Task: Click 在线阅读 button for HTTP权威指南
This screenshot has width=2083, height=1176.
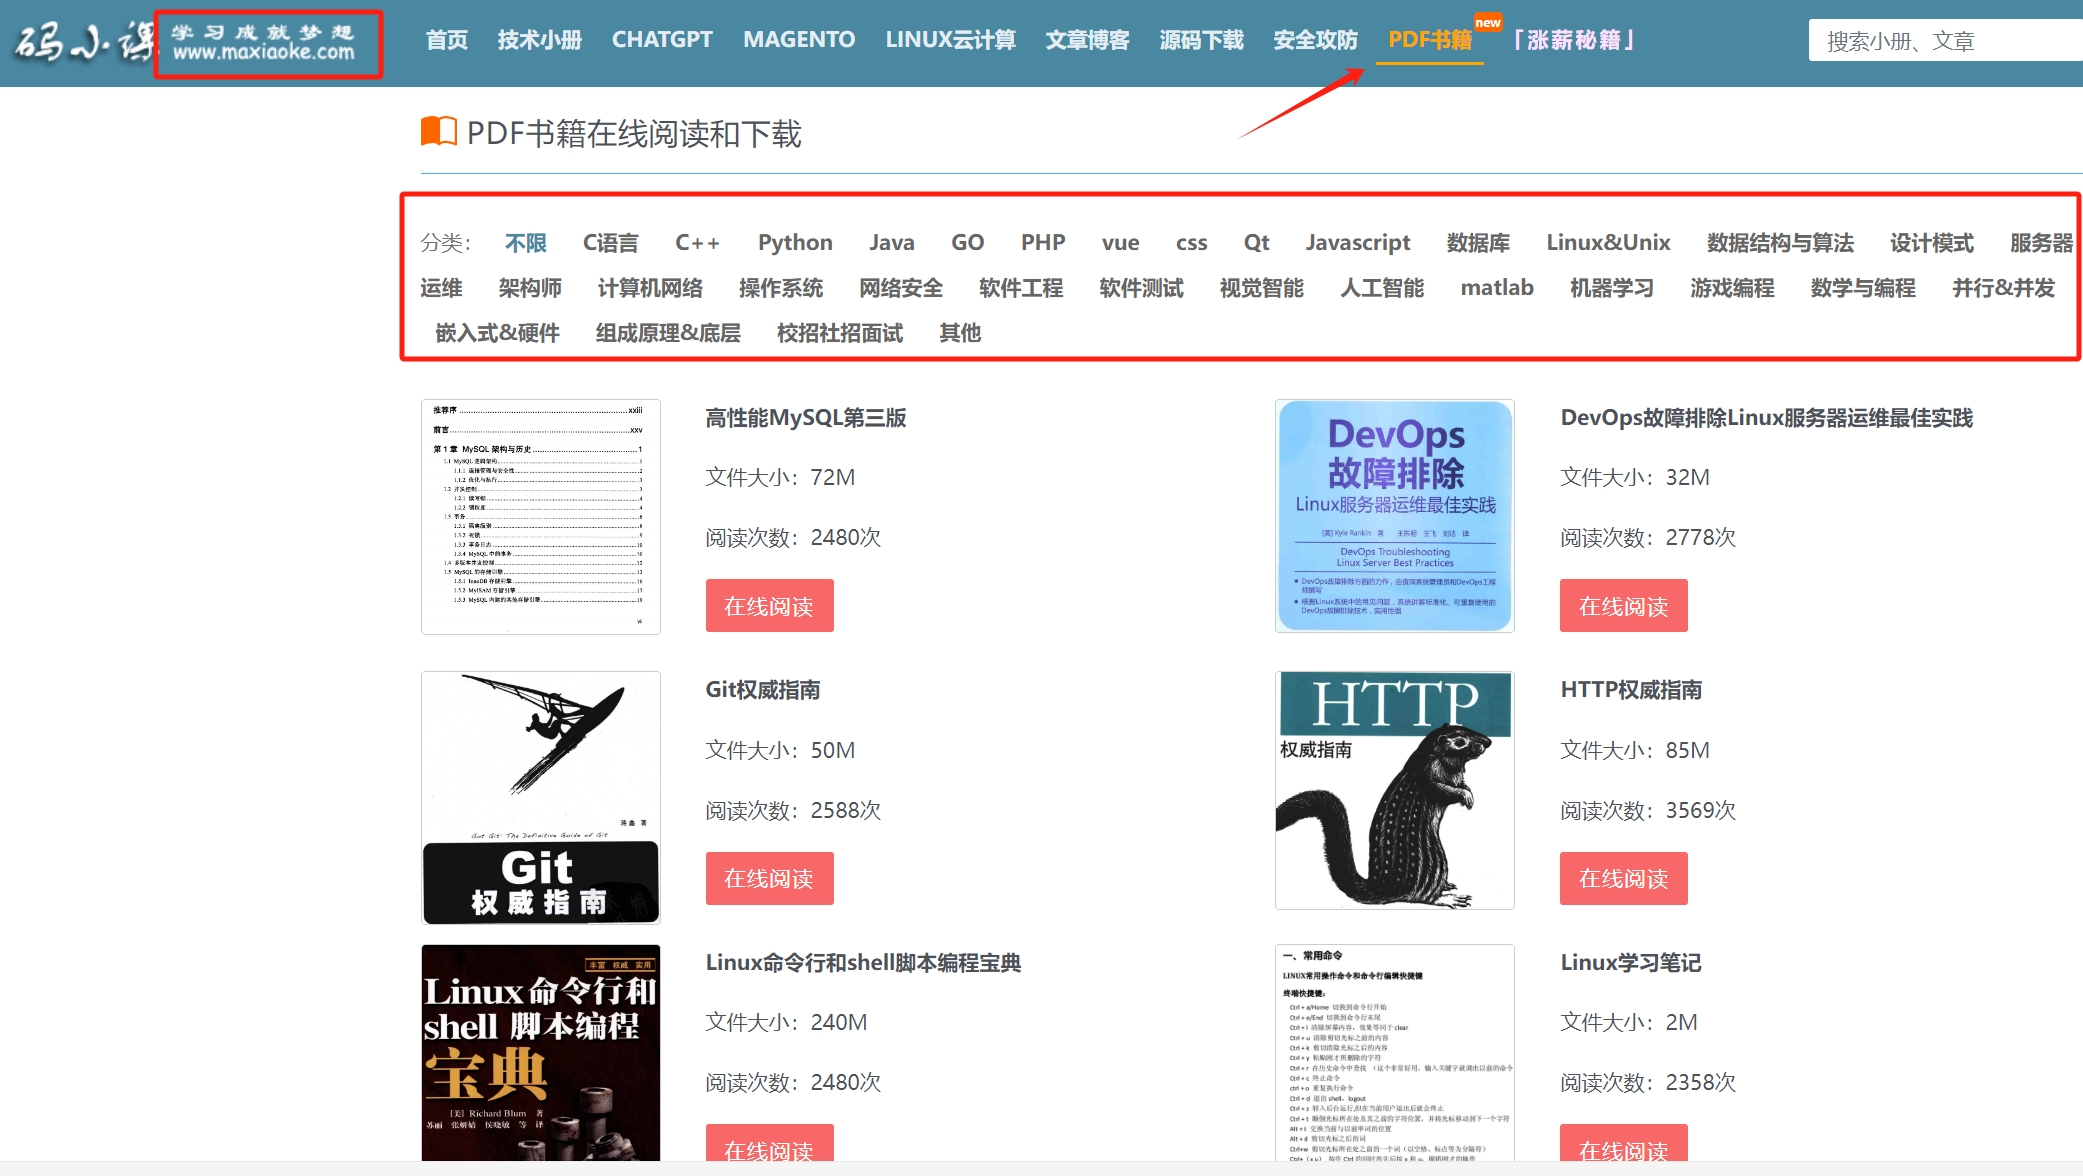Action: pos(1623,878)
